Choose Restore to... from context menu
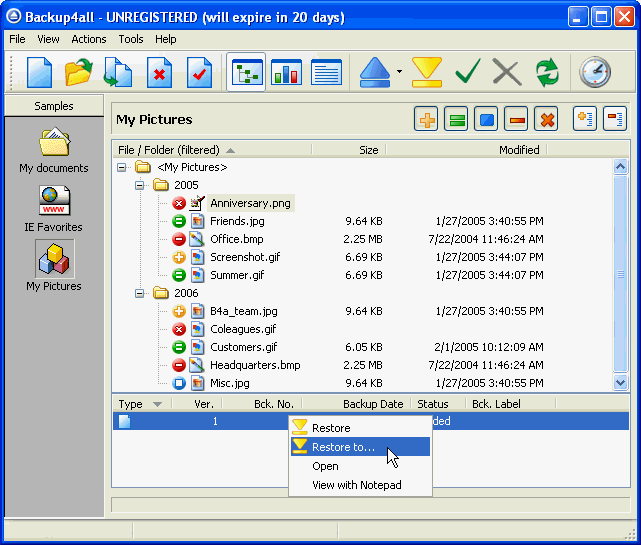 click(x=343, y=447)
